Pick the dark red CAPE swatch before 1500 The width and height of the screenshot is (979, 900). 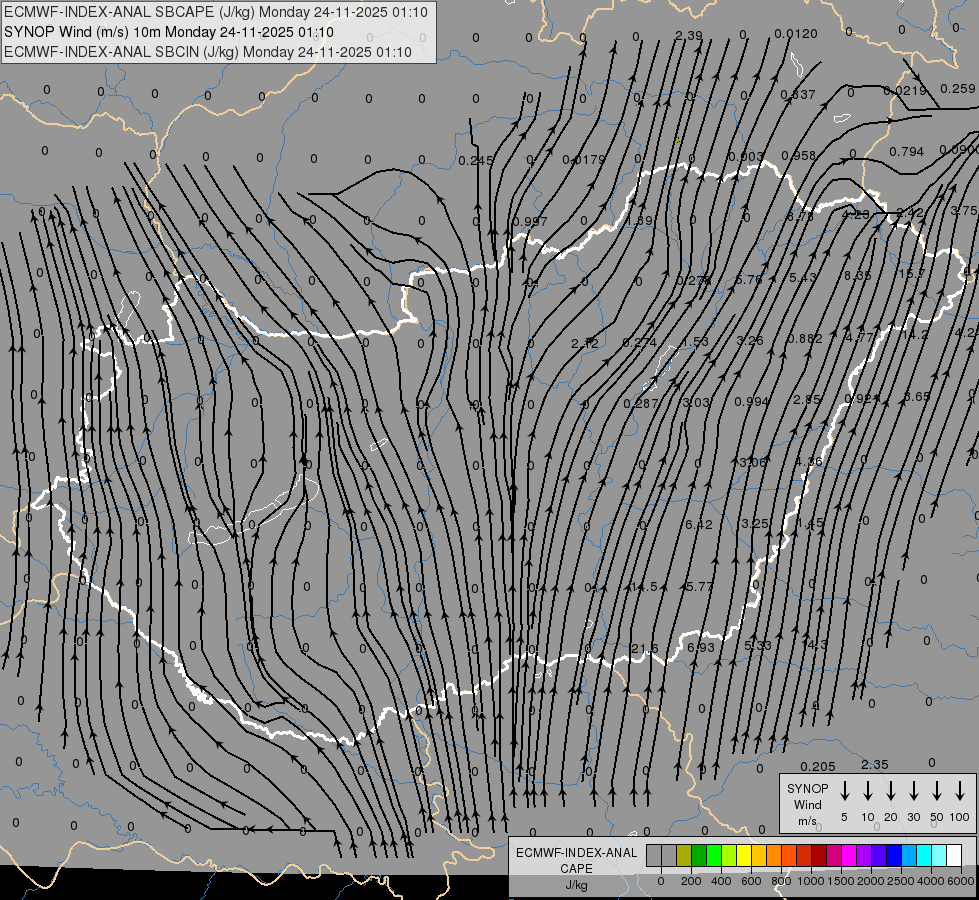[x=819, y=855]
